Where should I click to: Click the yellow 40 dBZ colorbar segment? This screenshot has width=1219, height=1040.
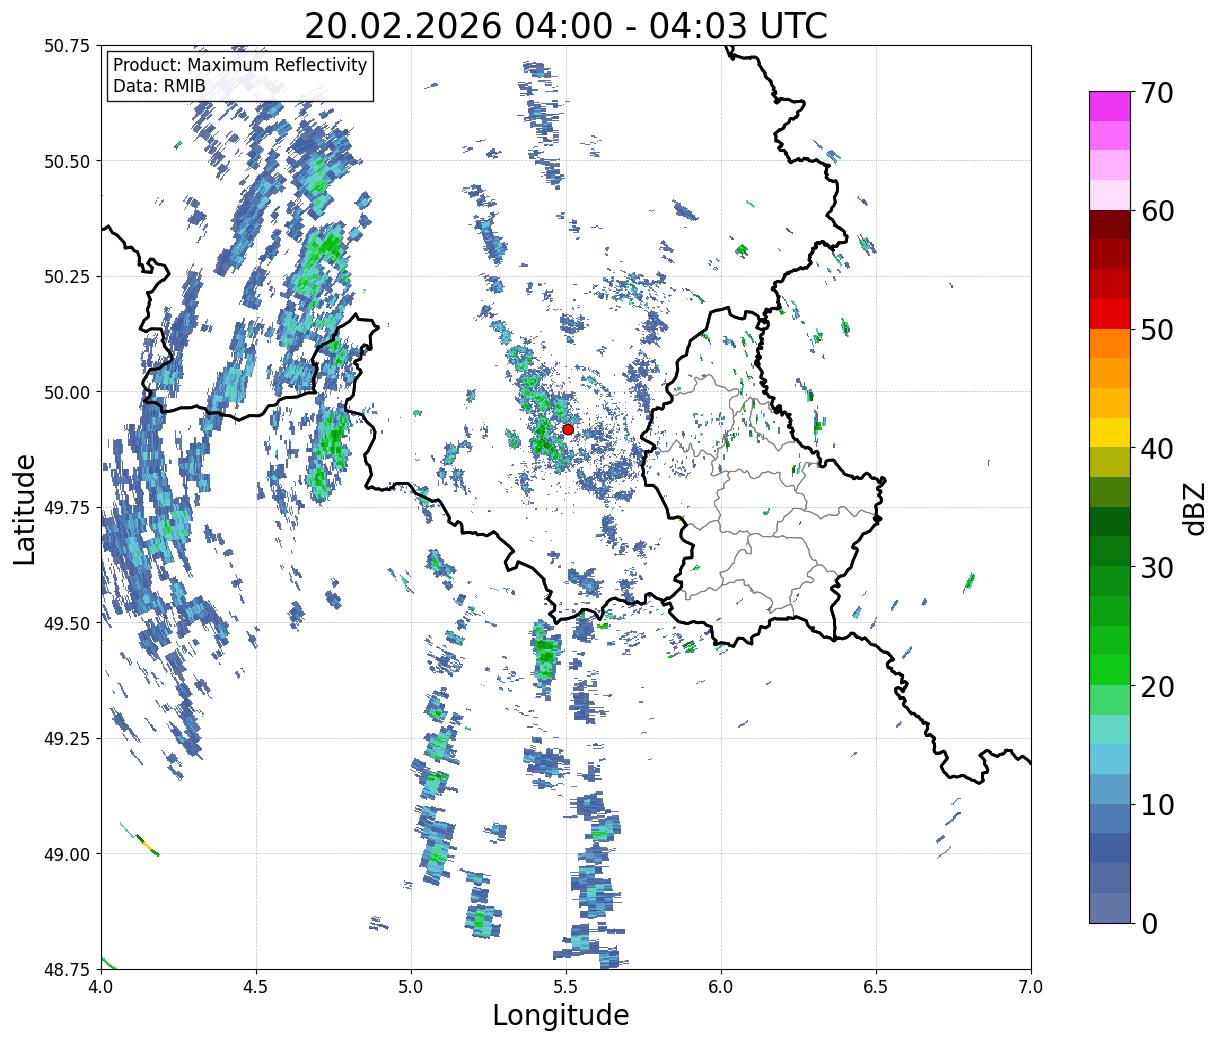pyautogui.click(x=1109, y=432)
